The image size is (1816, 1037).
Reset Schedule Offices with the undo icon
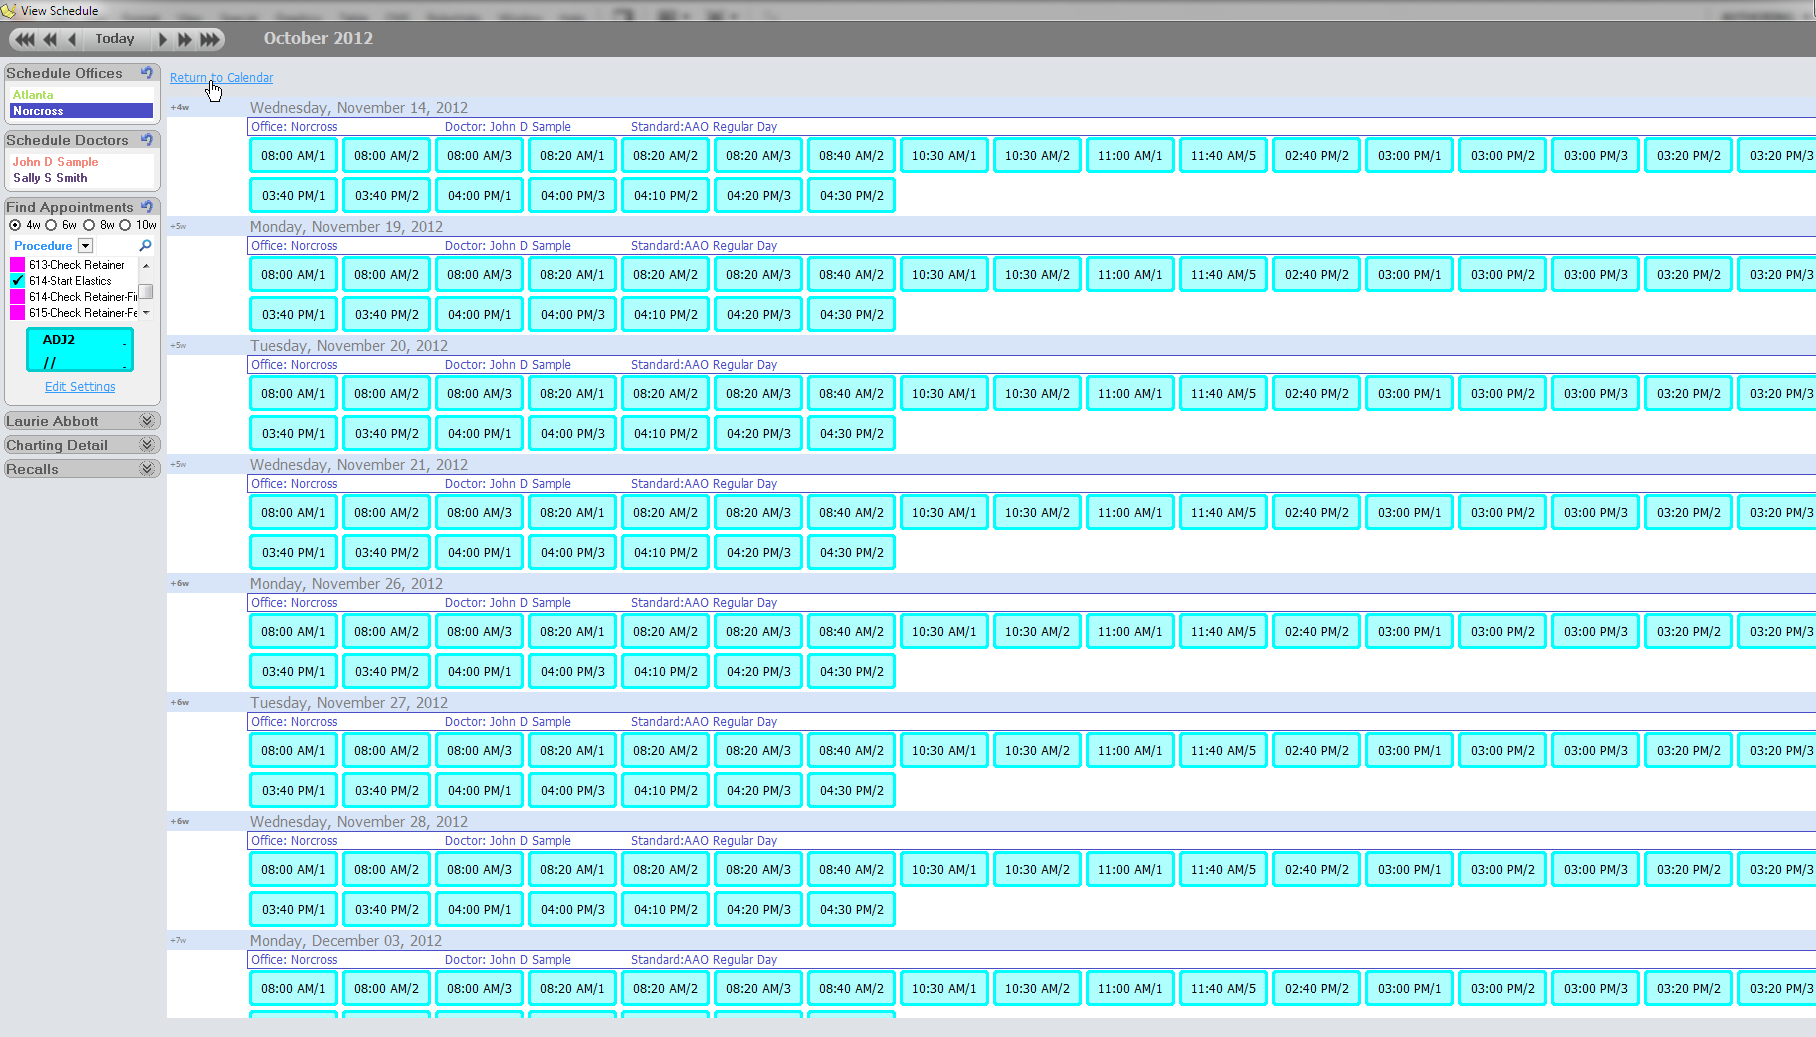click(x=147, y=73)
